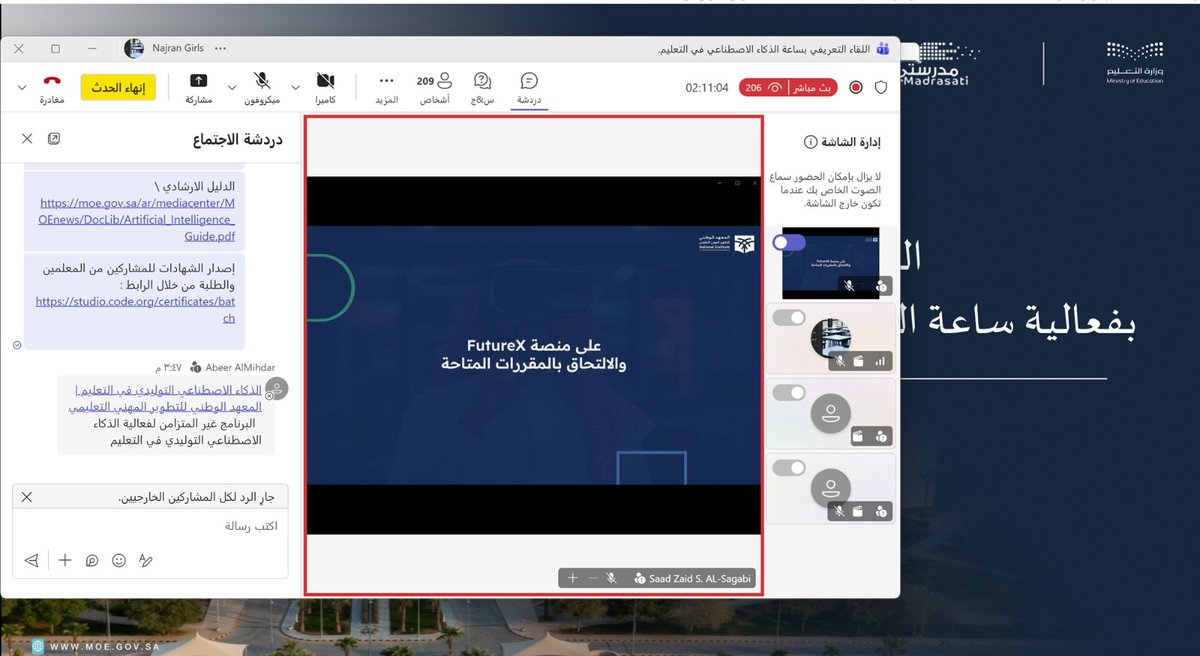The image size is (1200, 656).
Task: Unmute the Microphone (ميكروفون)
Action: click(x=262, y=88)
